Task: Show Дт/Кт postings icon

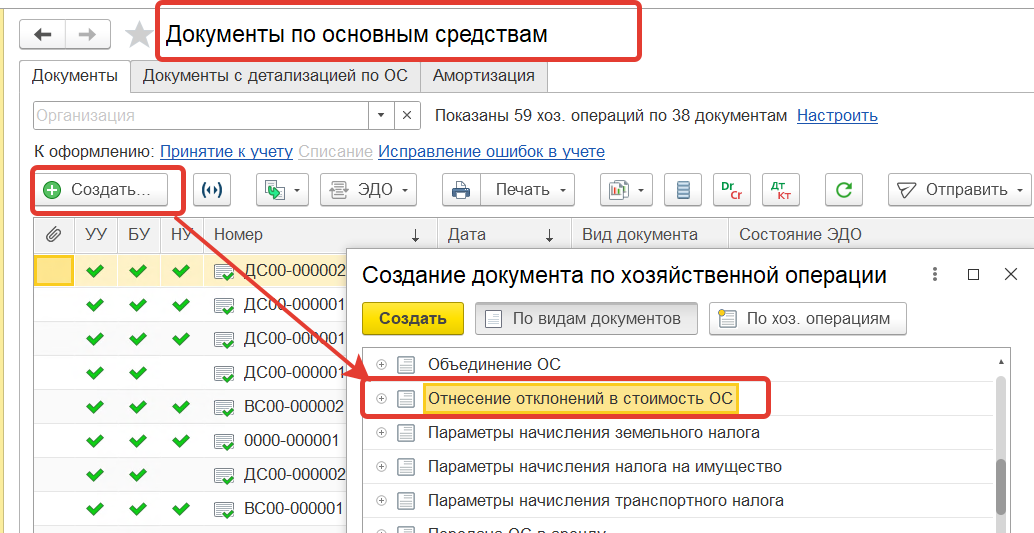Action: (781, 190)
